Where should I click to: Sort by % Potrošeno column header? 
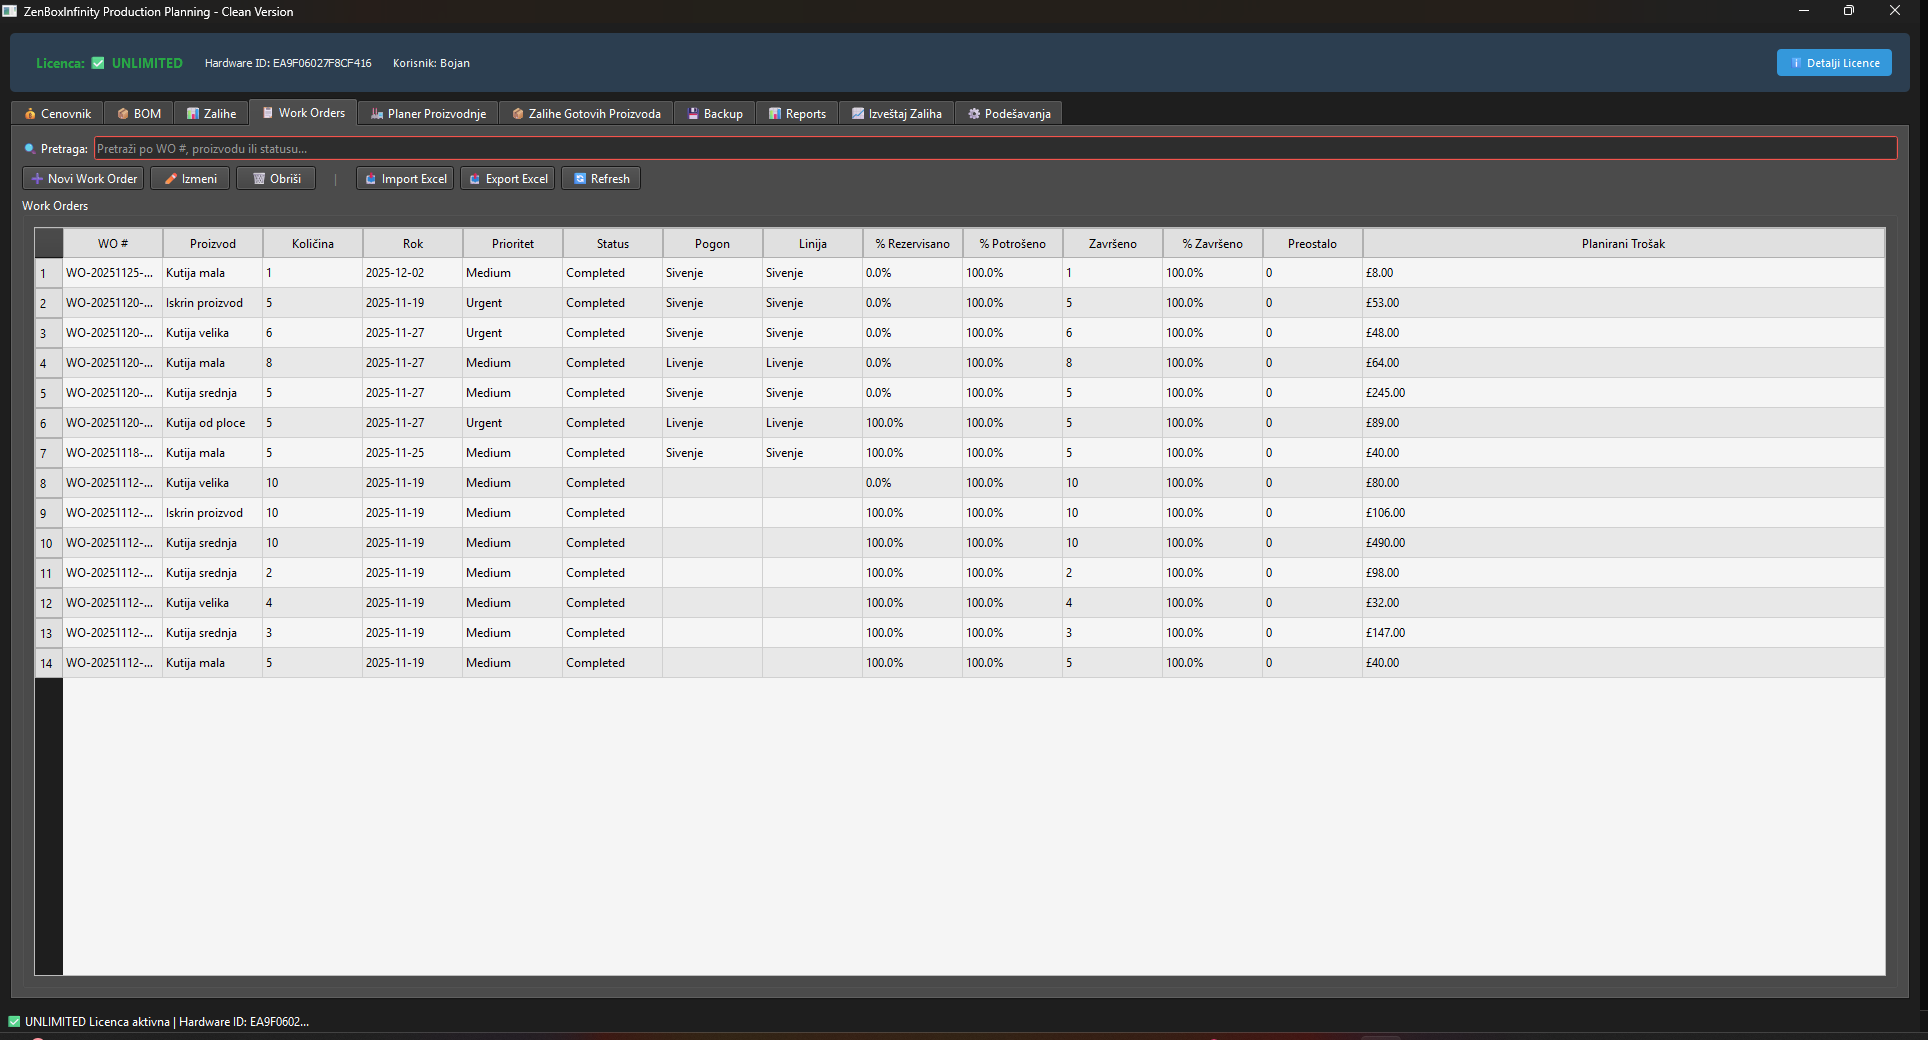click(x=1013, y=244)
